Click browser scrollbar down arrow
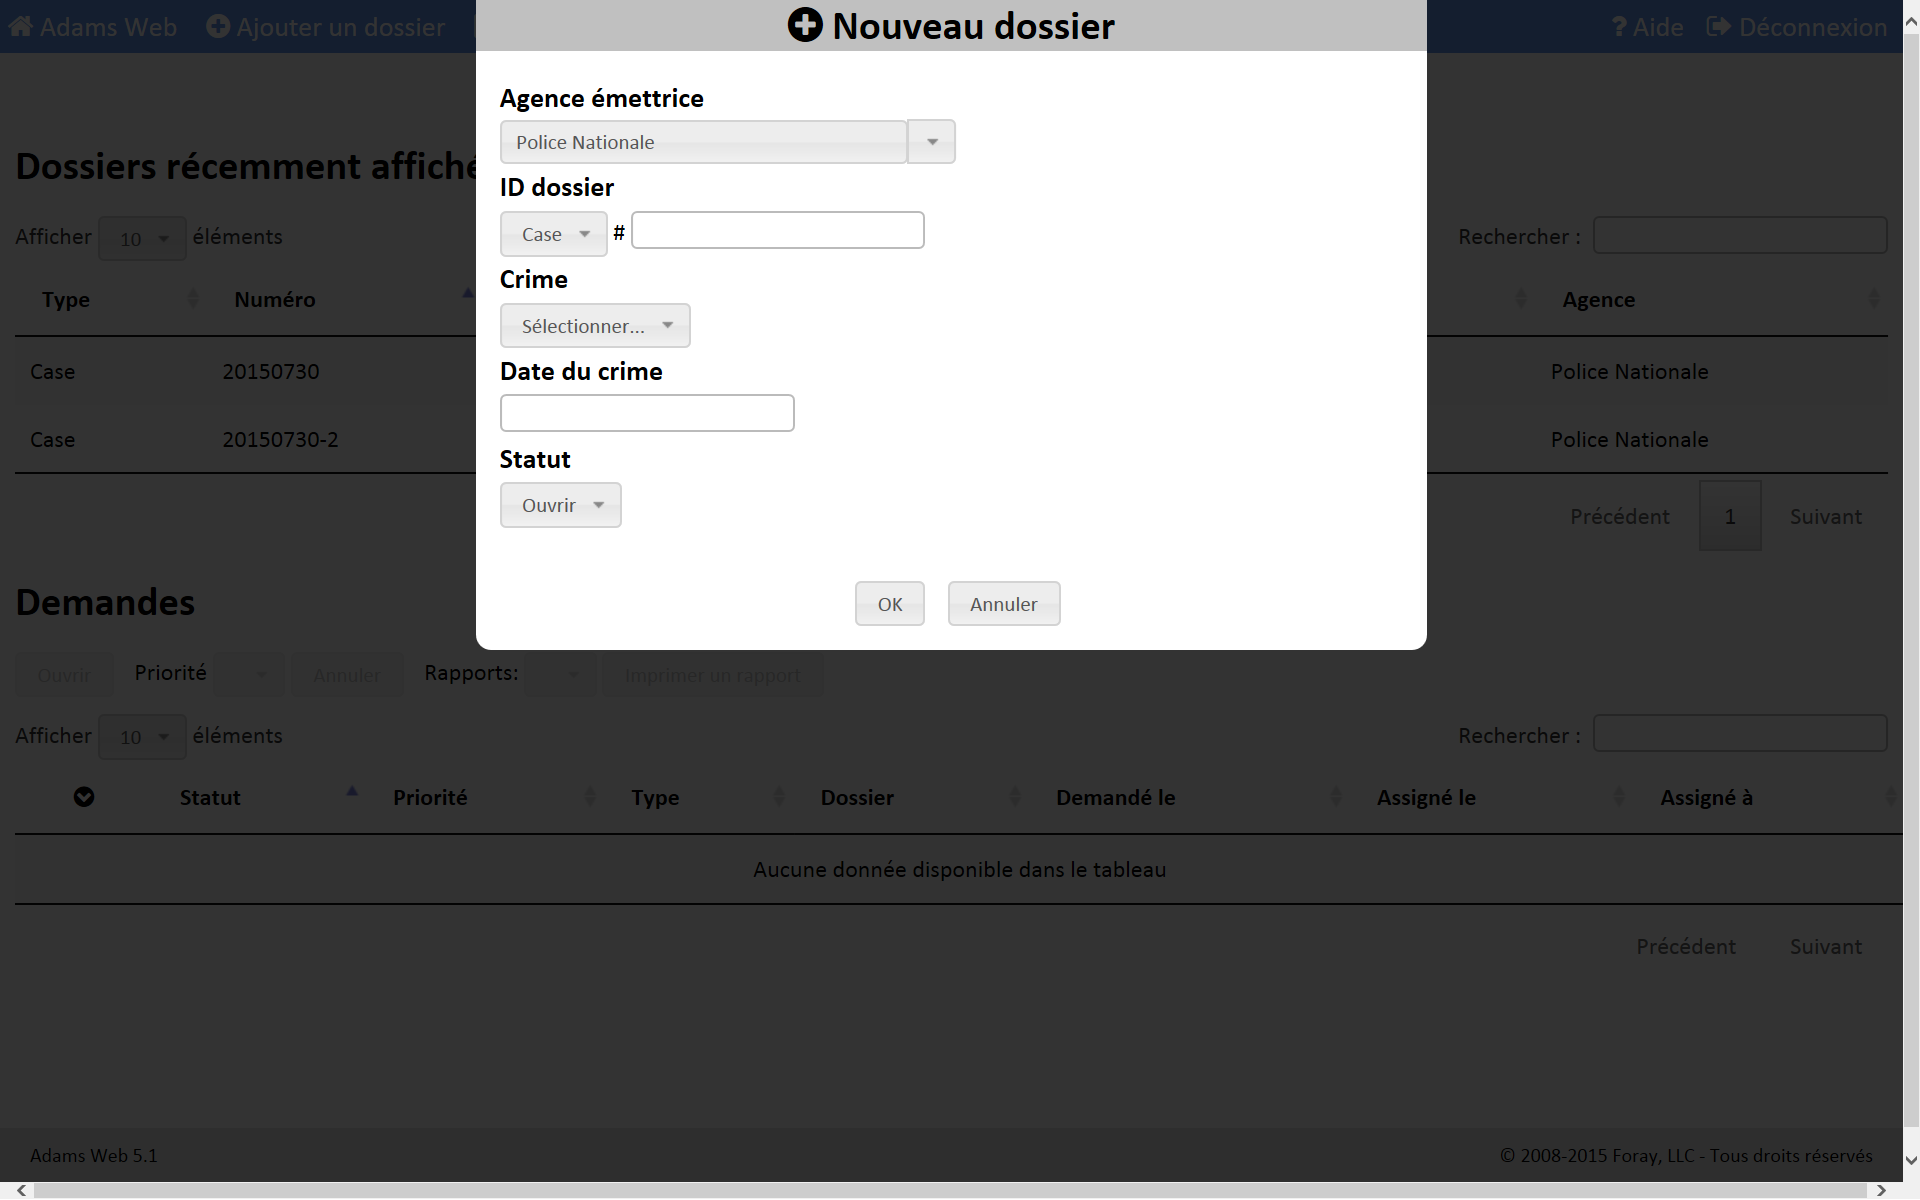1920x1200 pixels. tap(1911, 1160)
